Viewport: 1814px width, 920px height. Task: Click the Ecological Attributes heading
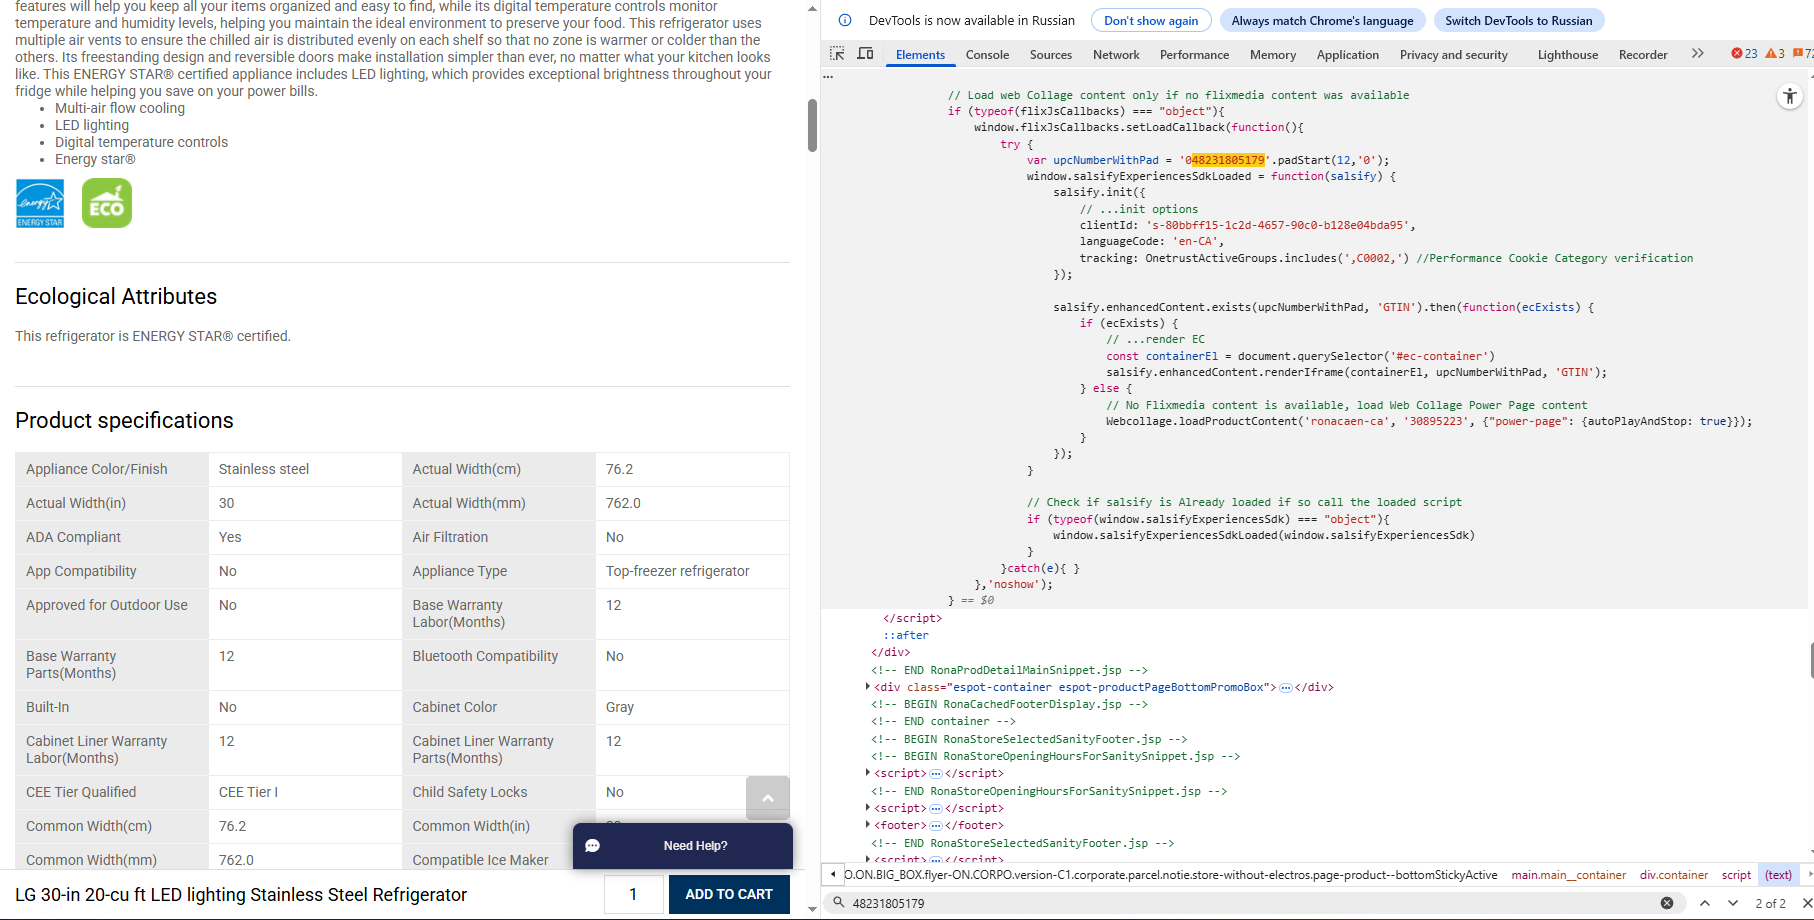[x=116, y=296]
